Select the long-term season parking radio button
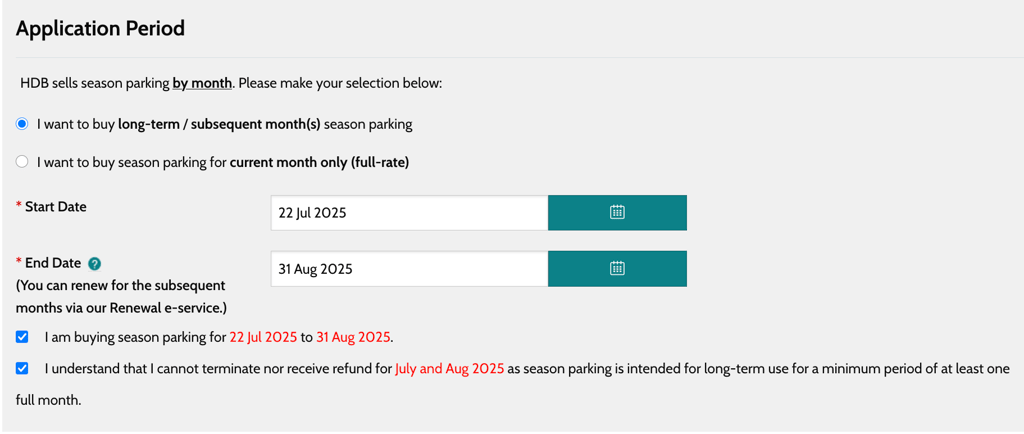Viewport: 1024px width, 434px height. (x=22, y=124)
